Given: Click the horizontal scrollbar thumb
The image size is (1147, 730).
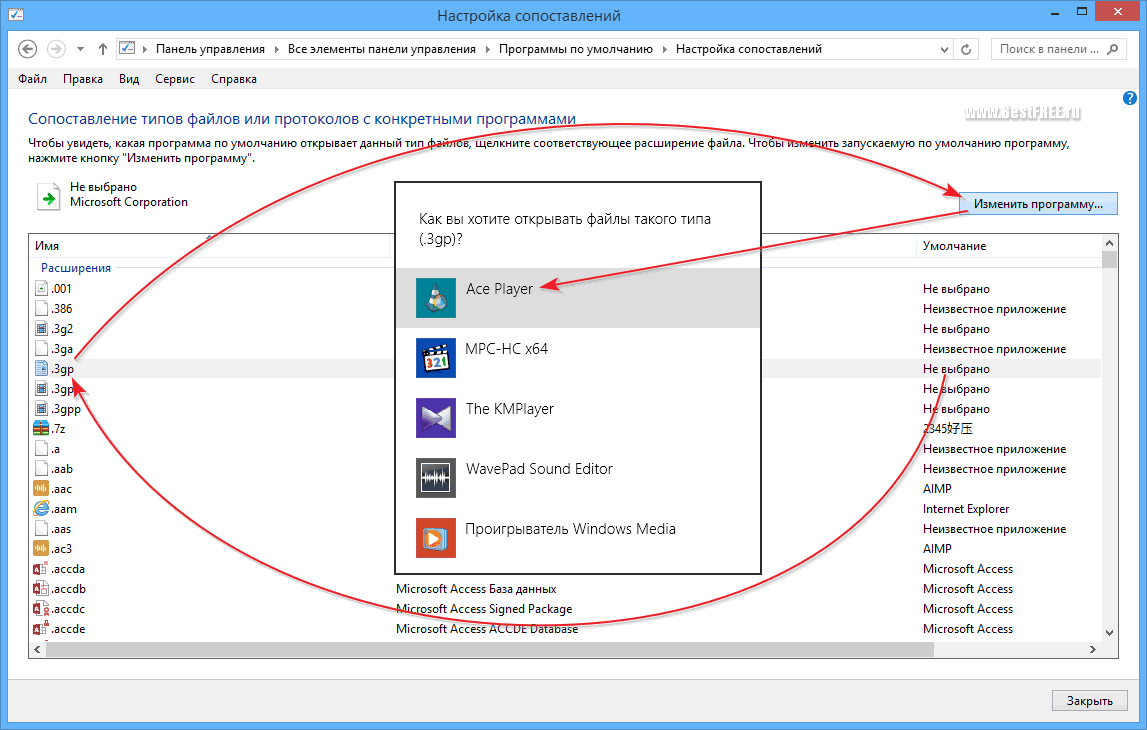Looking at the screenshot, I should pos(489,650).
